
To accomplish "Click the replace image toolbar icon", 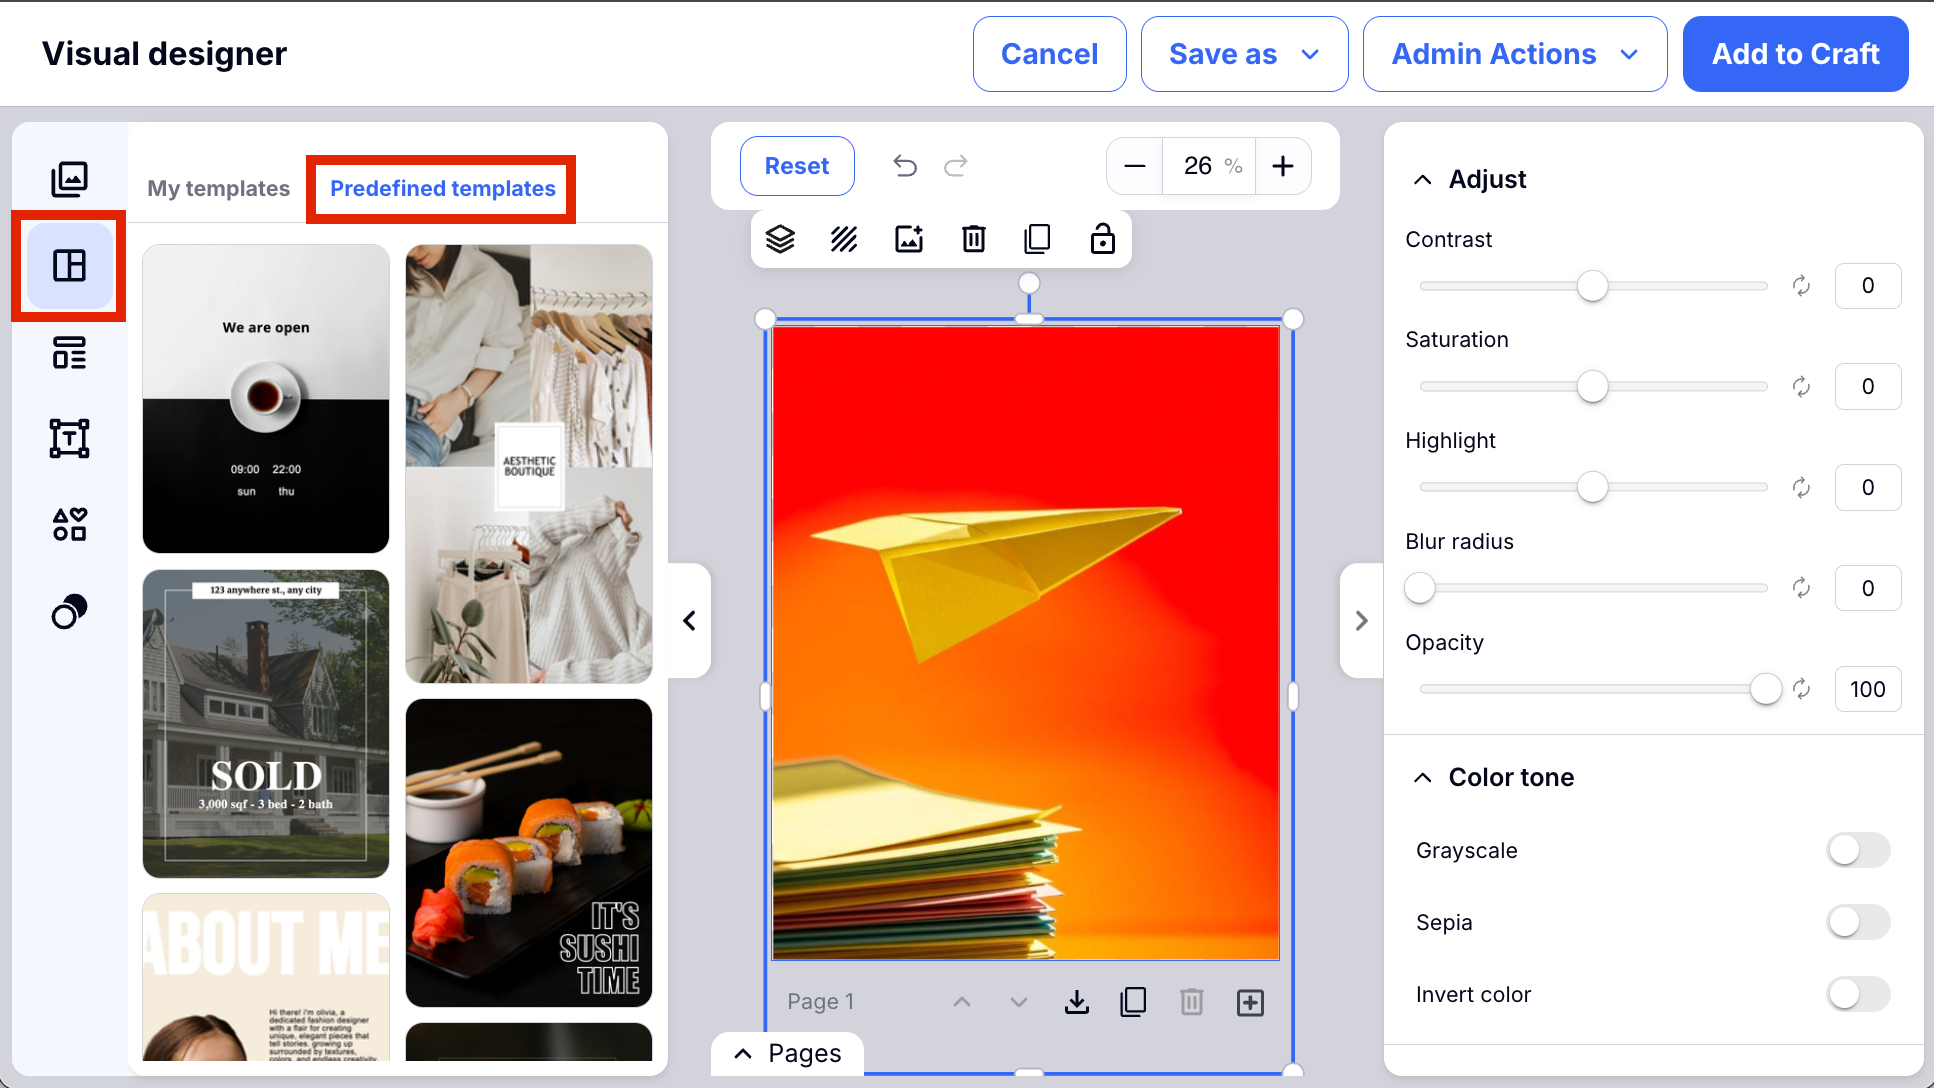I will point(908,239).
